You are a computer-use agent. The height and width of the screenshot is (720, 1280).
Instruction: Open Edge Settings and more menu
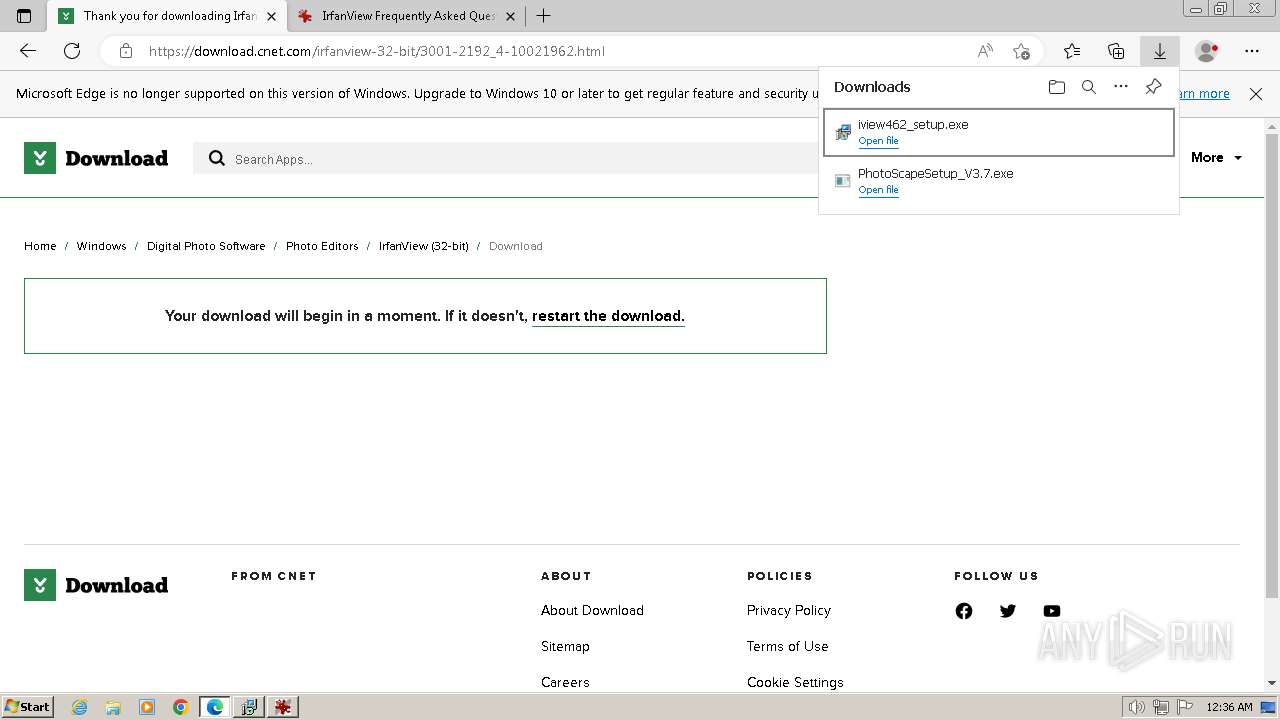1252,51
